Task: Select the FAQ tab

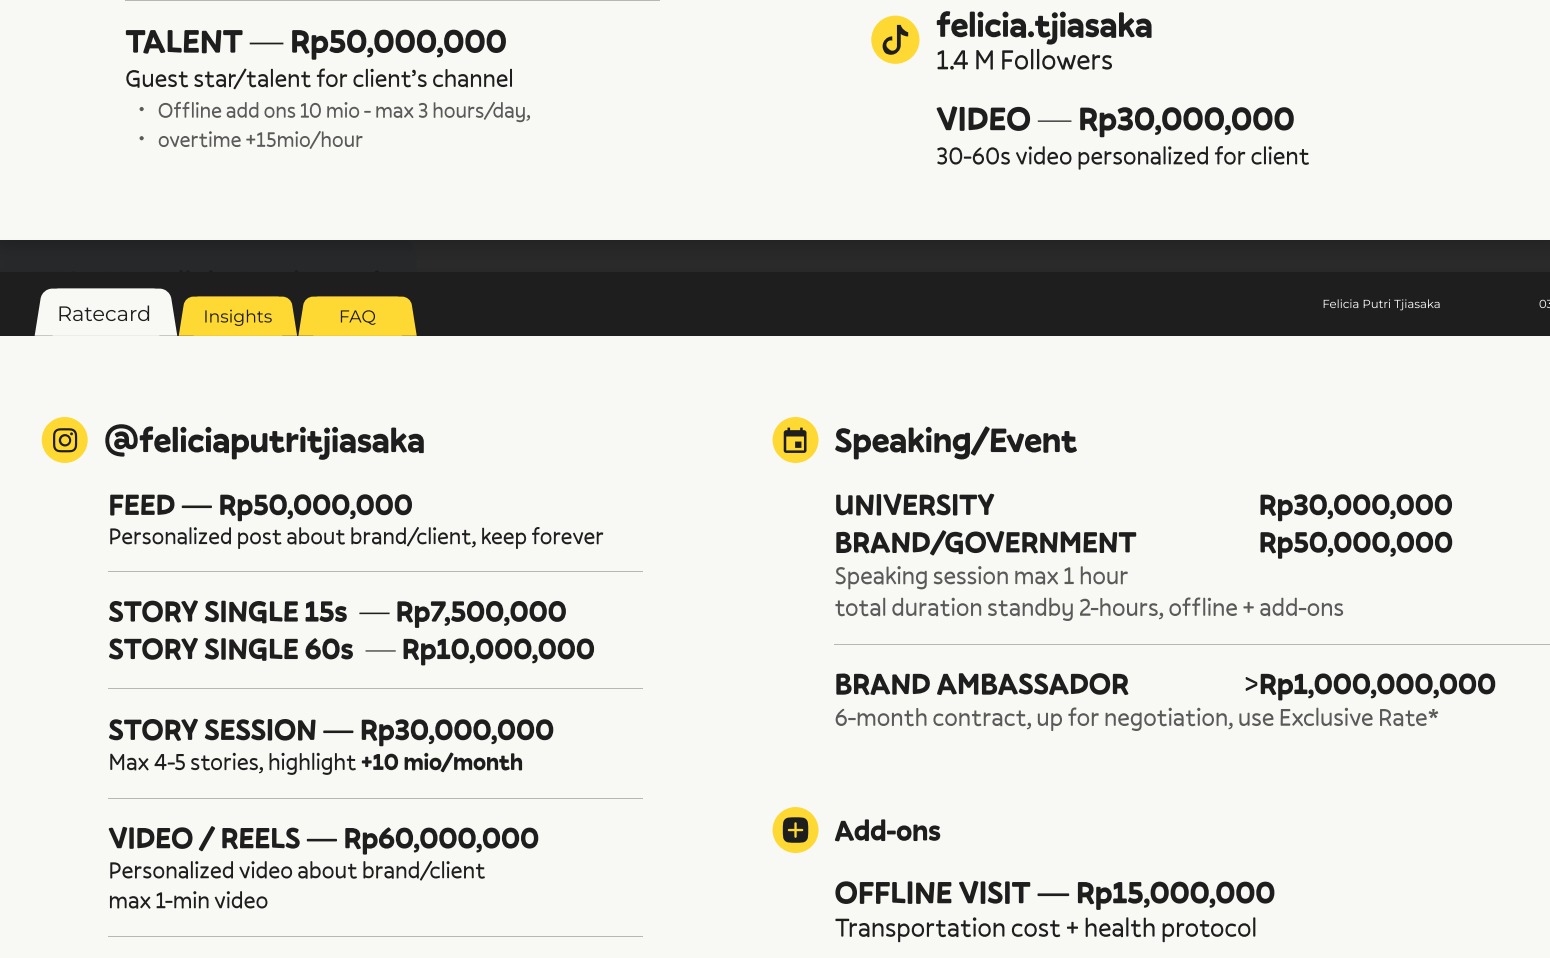Action: click(x=357, y=317)
